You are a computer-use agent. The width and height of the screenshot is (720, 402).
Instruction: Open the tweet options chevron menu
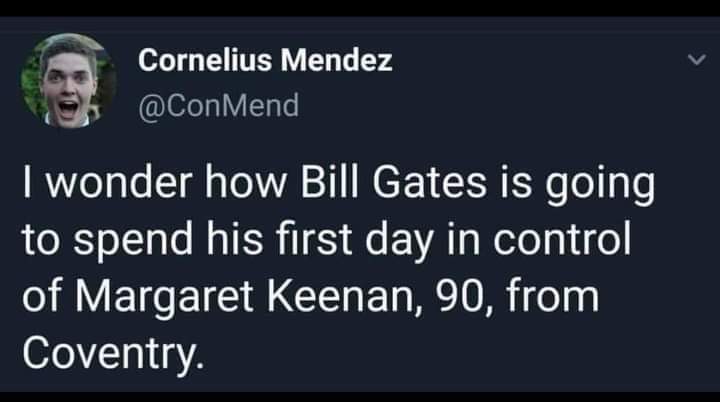click(697, 60)
